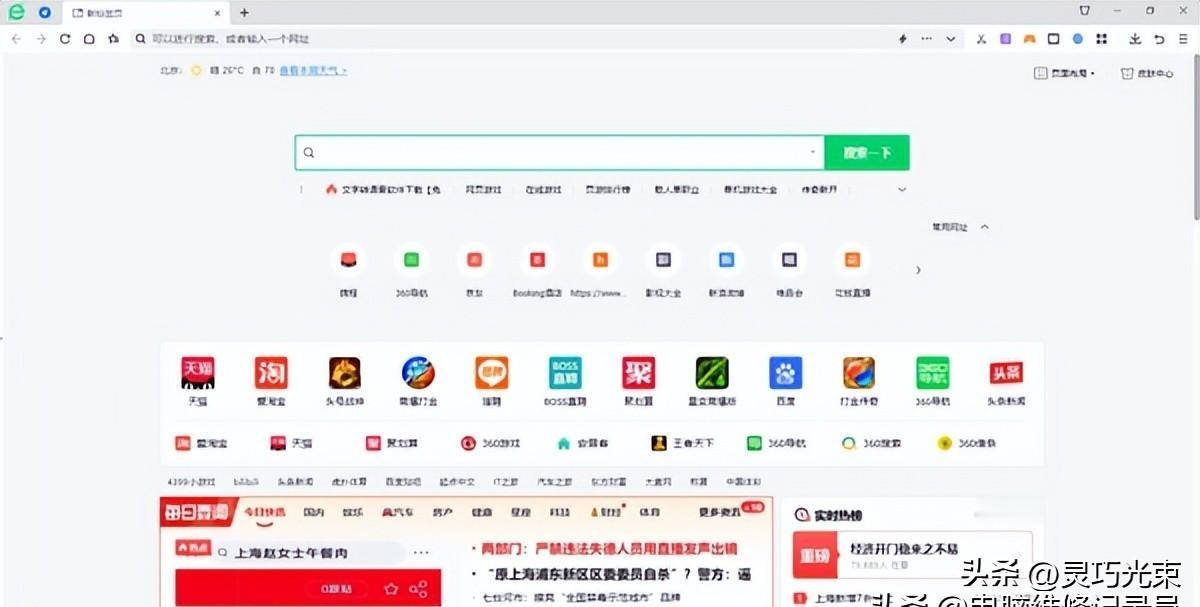1200x607 pixels.
Task: Open the page layout dropdown at top right
Action: (1066, 73)
